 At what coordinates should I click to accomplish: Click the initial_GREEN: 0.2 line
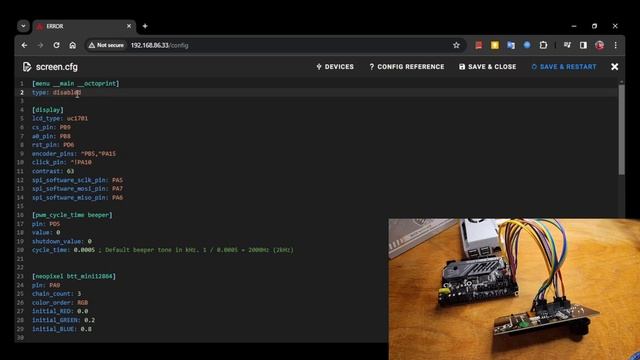click(x=63, y=320)
